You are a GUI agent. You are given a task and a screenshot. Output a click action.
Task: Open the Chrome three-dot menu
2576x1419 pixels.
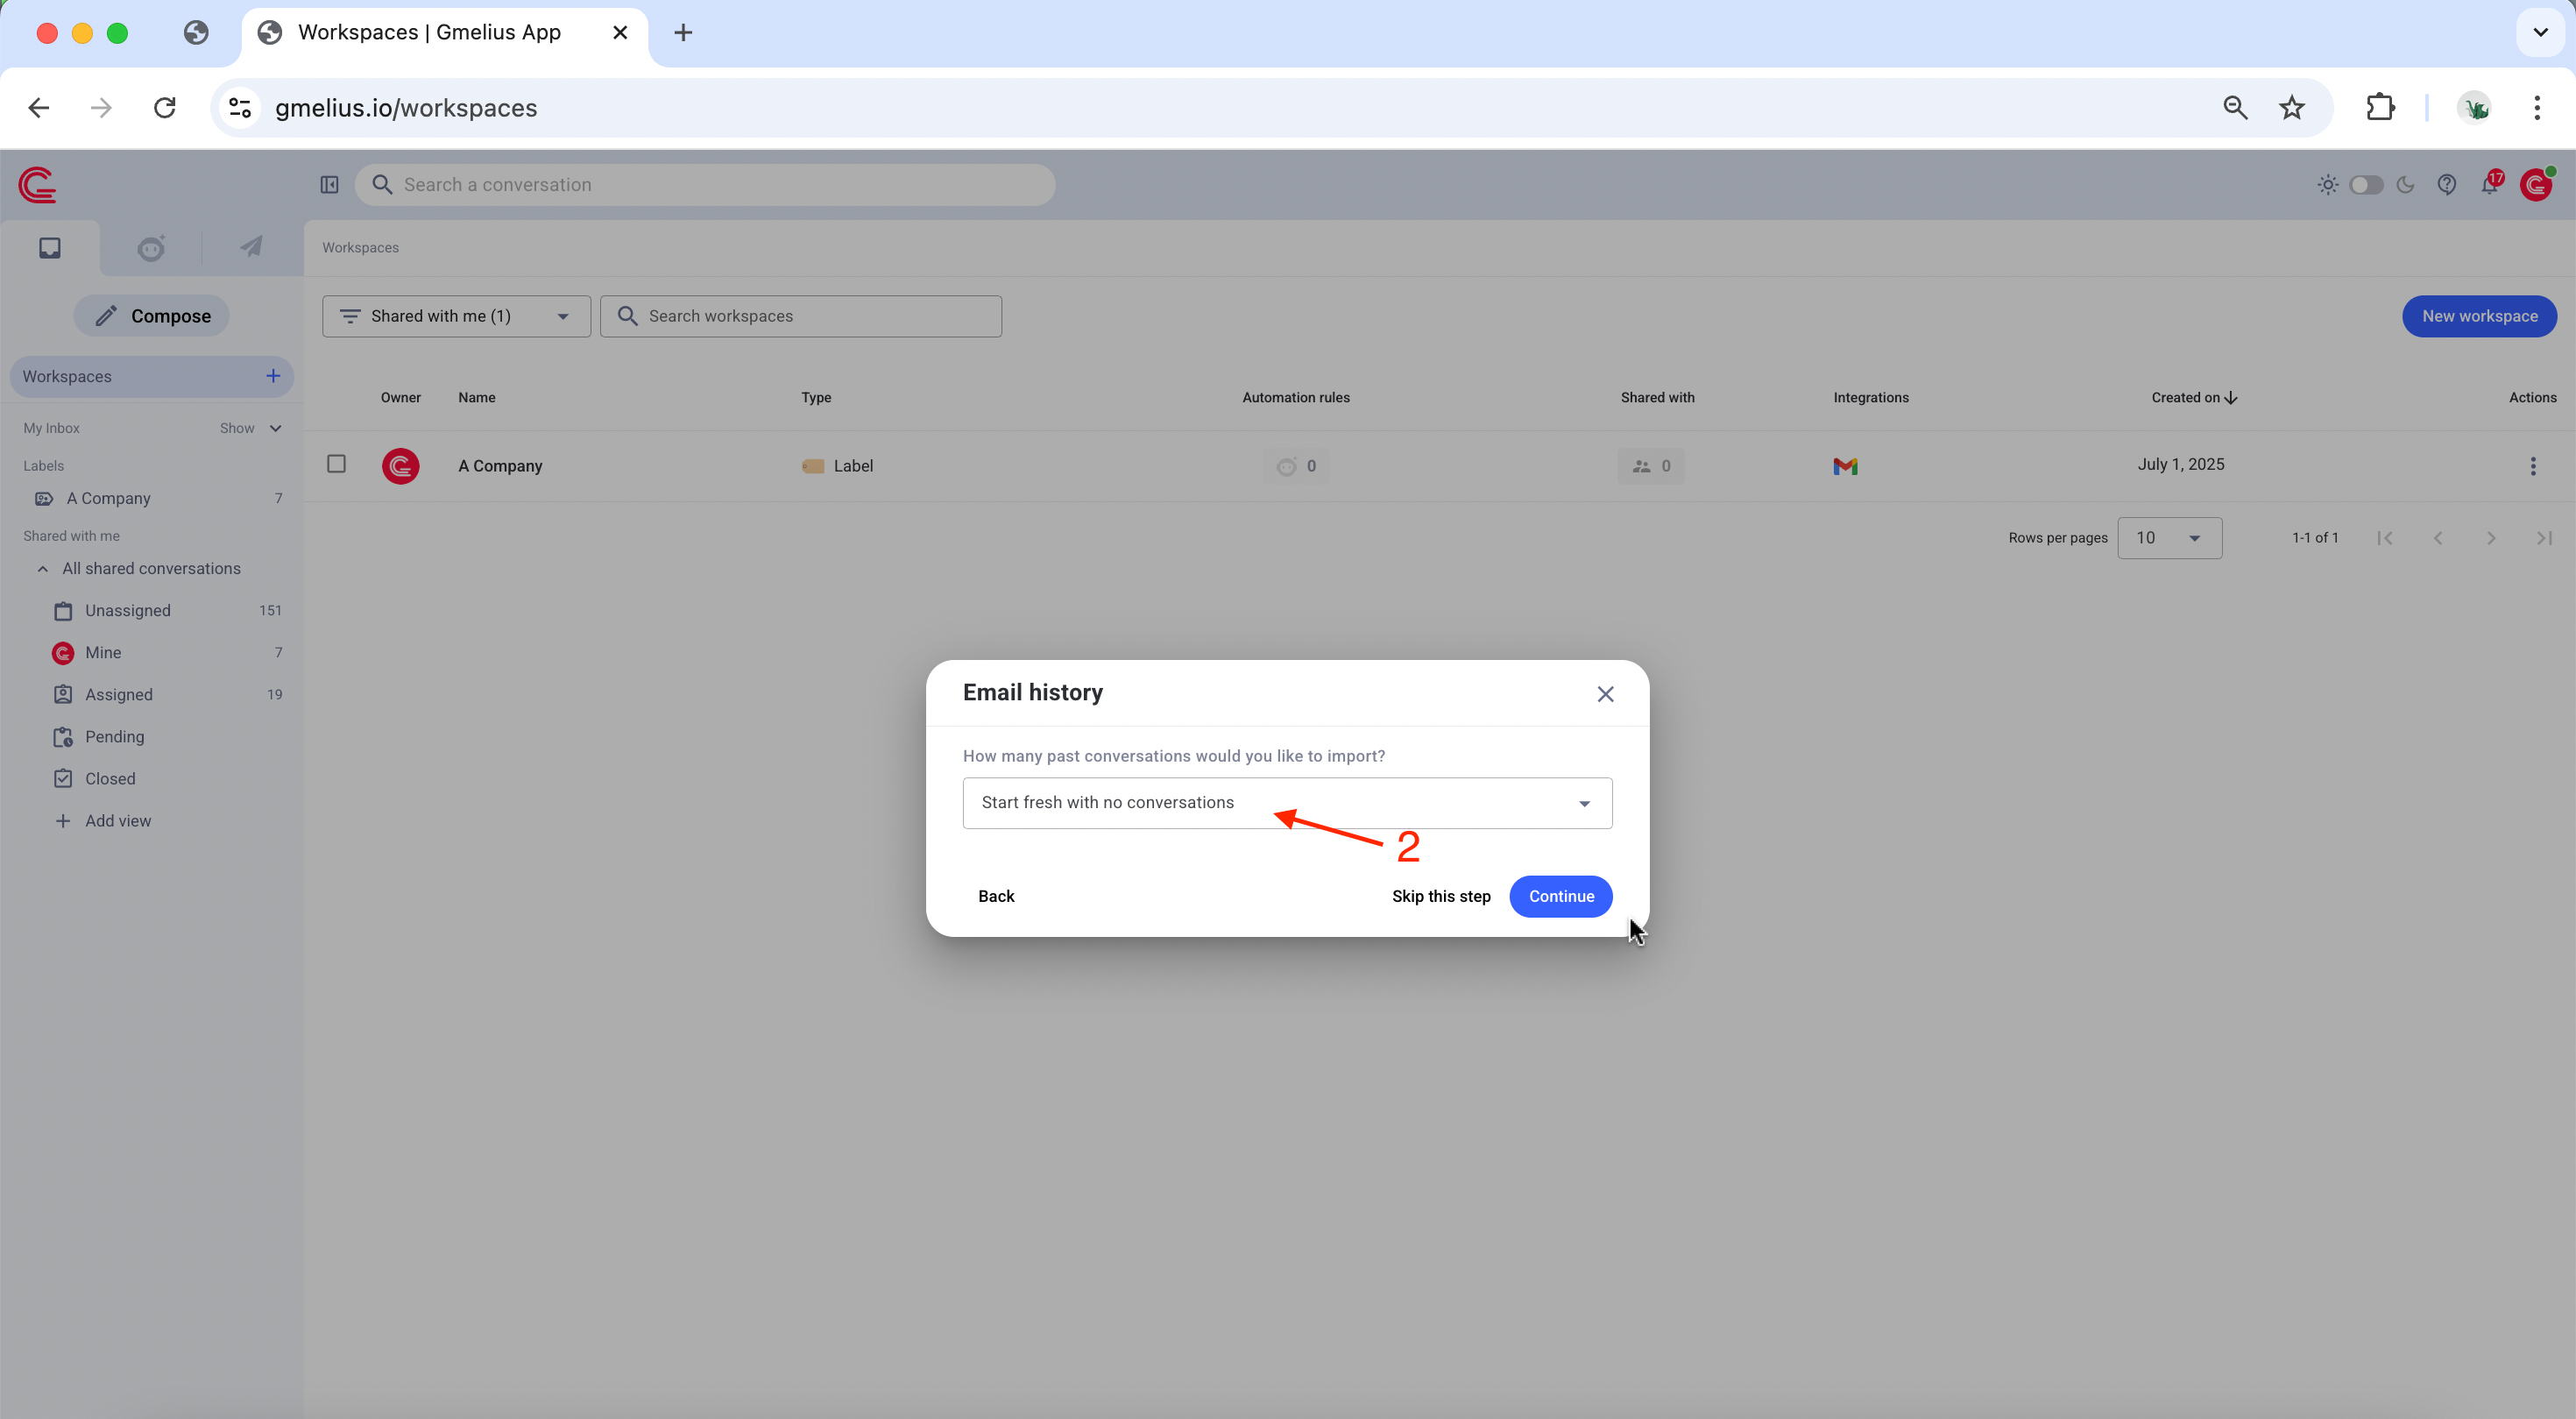2536,108
